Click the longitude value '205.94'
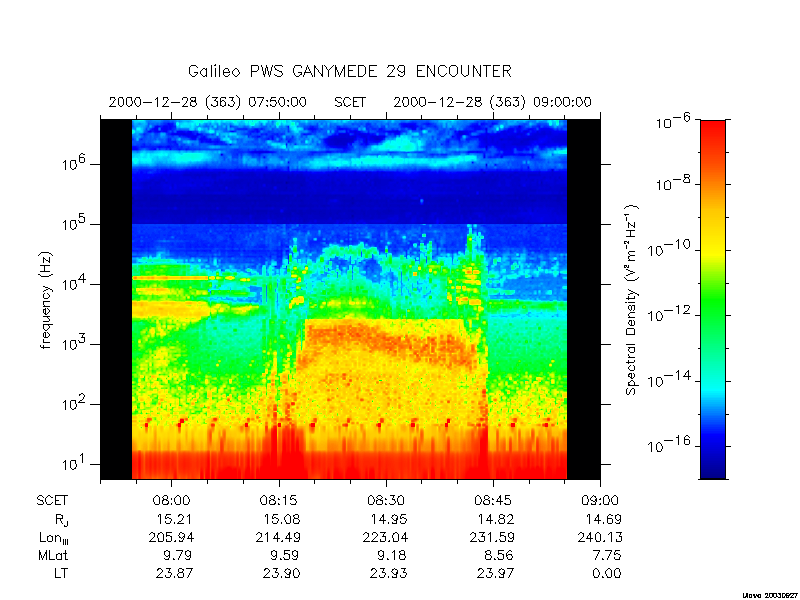 tap(171, 537)
